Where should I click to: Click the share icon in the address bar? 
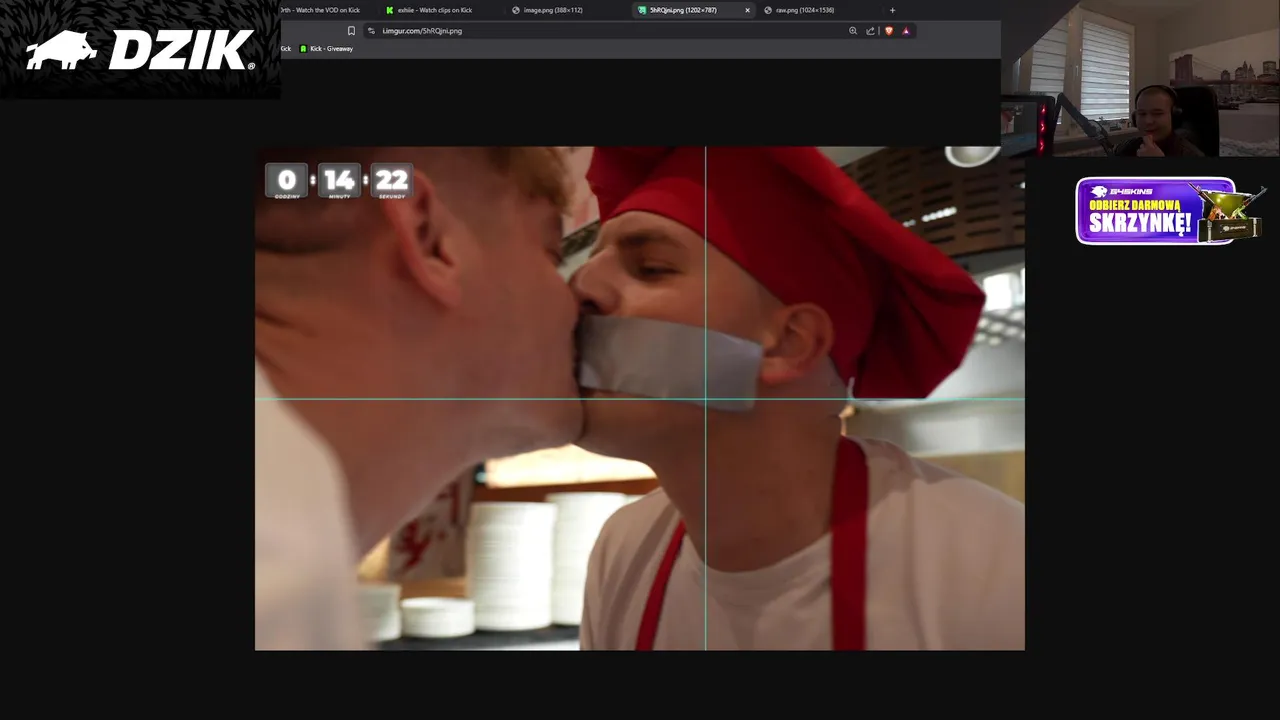pyautogui.click(x=870, y=31)
